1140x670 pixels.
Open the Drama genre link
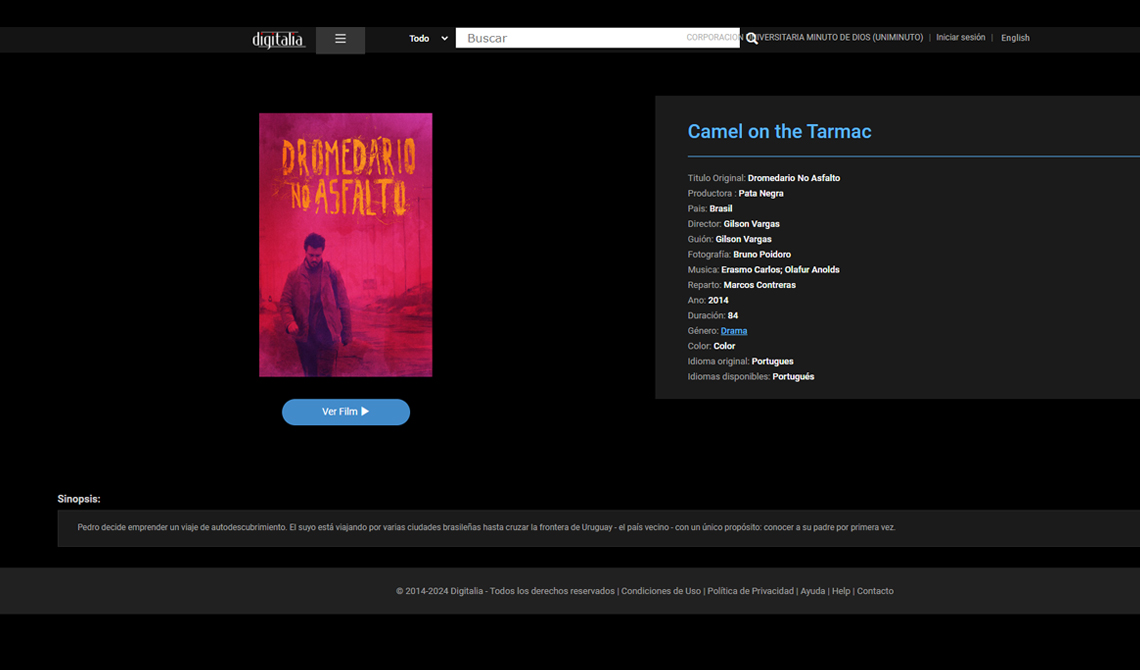(x=734, y=331)
